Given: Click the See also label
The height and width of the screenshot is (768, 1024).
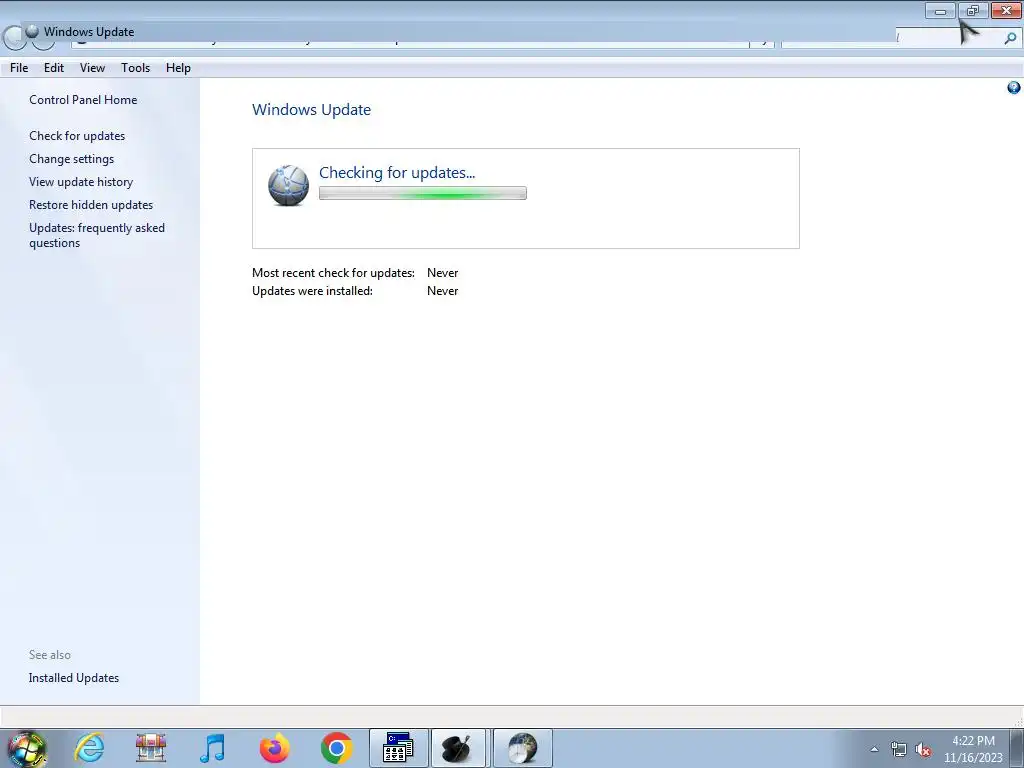Looking at the screenshot, I should 50,655.
